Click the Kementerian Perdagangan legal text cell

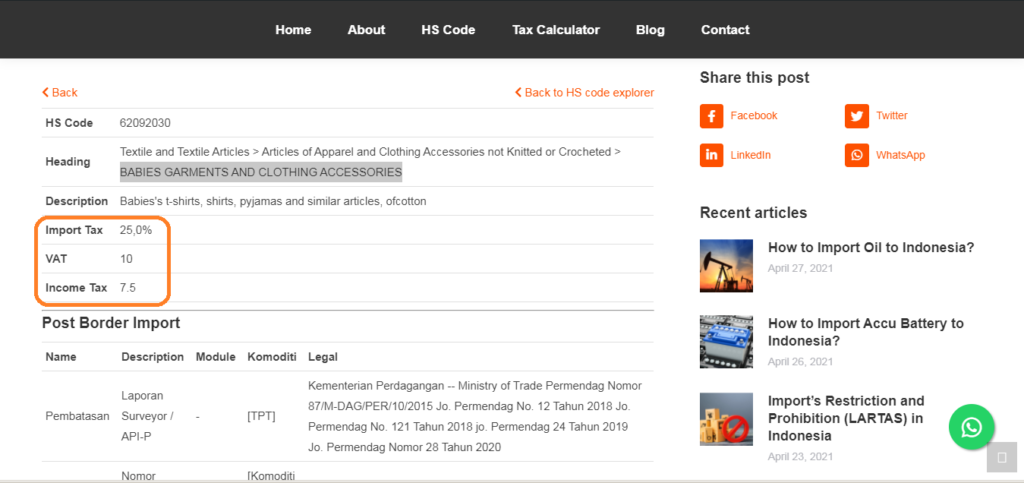(475, 416)
